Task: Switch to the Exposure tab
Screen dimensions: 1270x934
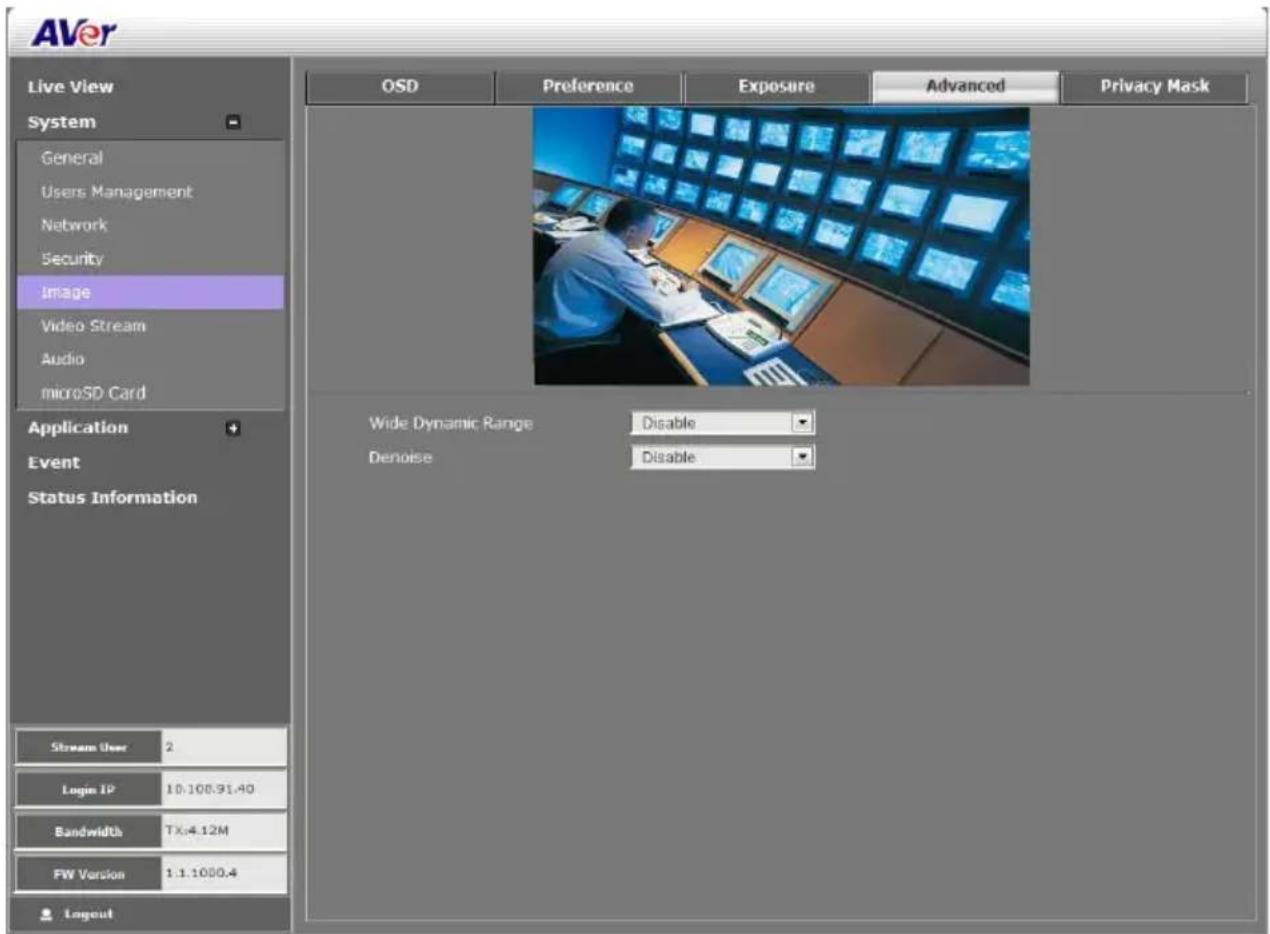Action: [776, 87]
